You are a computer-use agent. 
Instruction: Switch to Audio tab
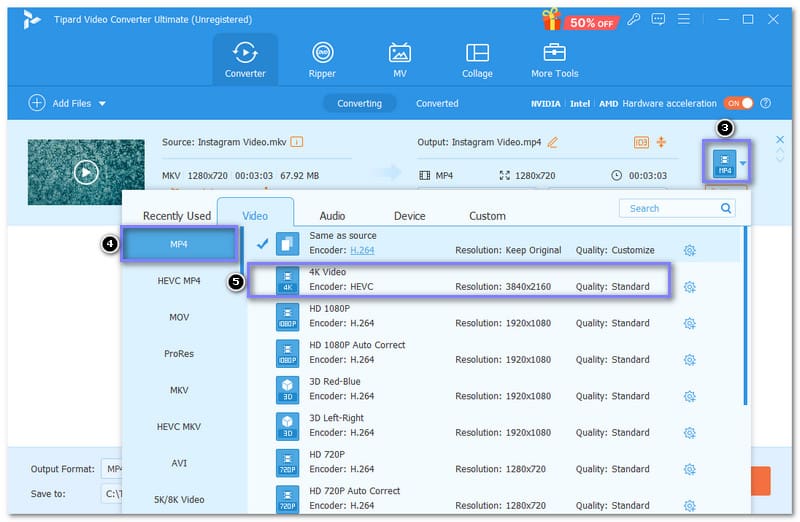coord(332,216)
